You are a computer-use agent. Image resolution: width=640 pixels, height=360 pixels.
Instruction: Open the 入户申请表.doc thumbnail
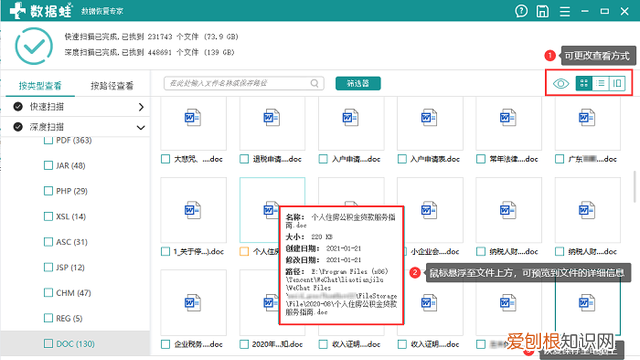(429, 124)
